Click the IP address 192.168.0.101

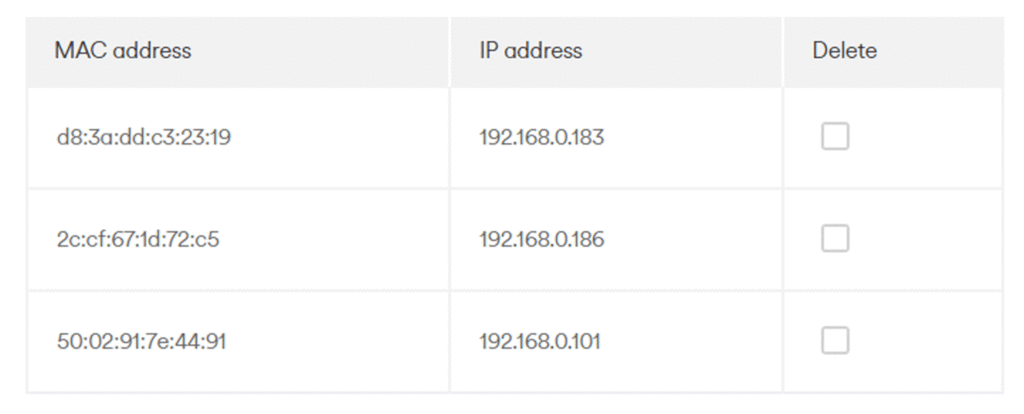[x=540, y=342]
